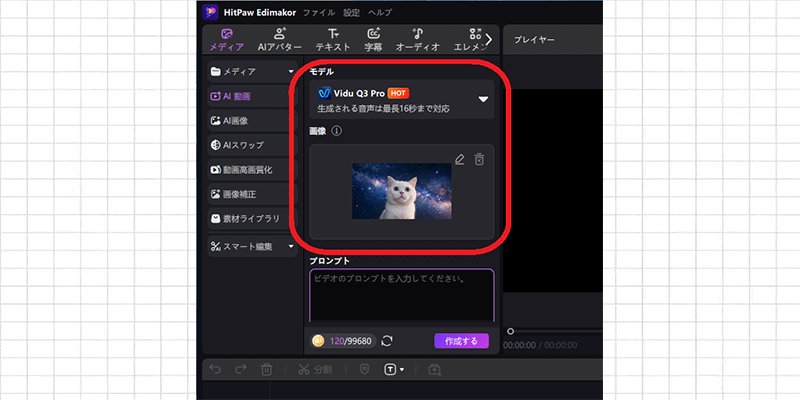Open the ヘルプ menu
Image resolution: width=800 pixels, height=400 pixels.
point(380,13)
